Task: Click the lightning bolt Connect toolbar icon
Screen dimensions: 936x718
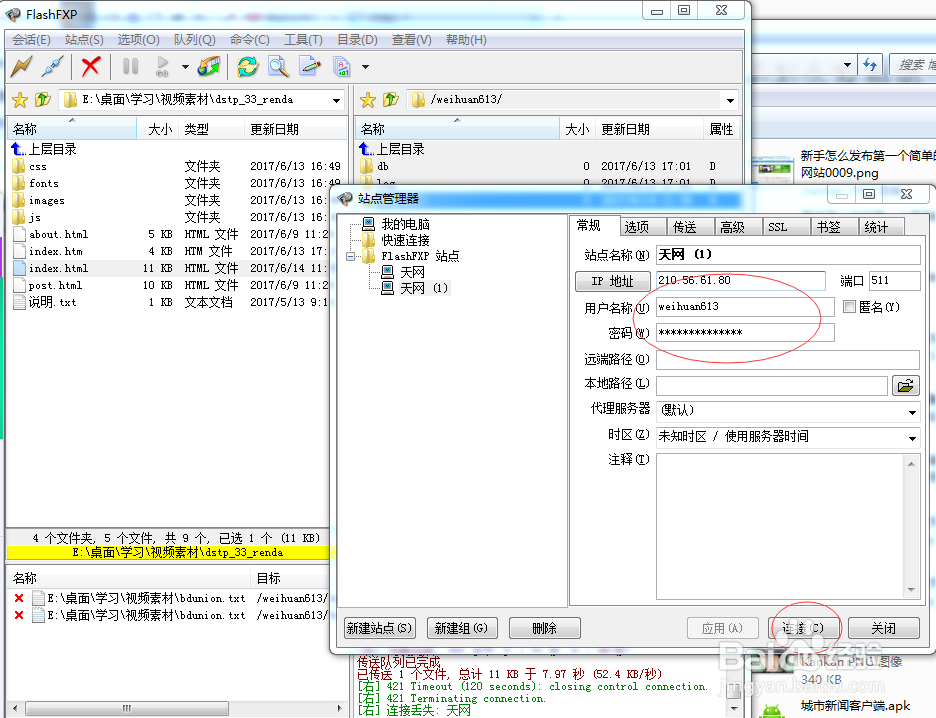Action: 22,66
